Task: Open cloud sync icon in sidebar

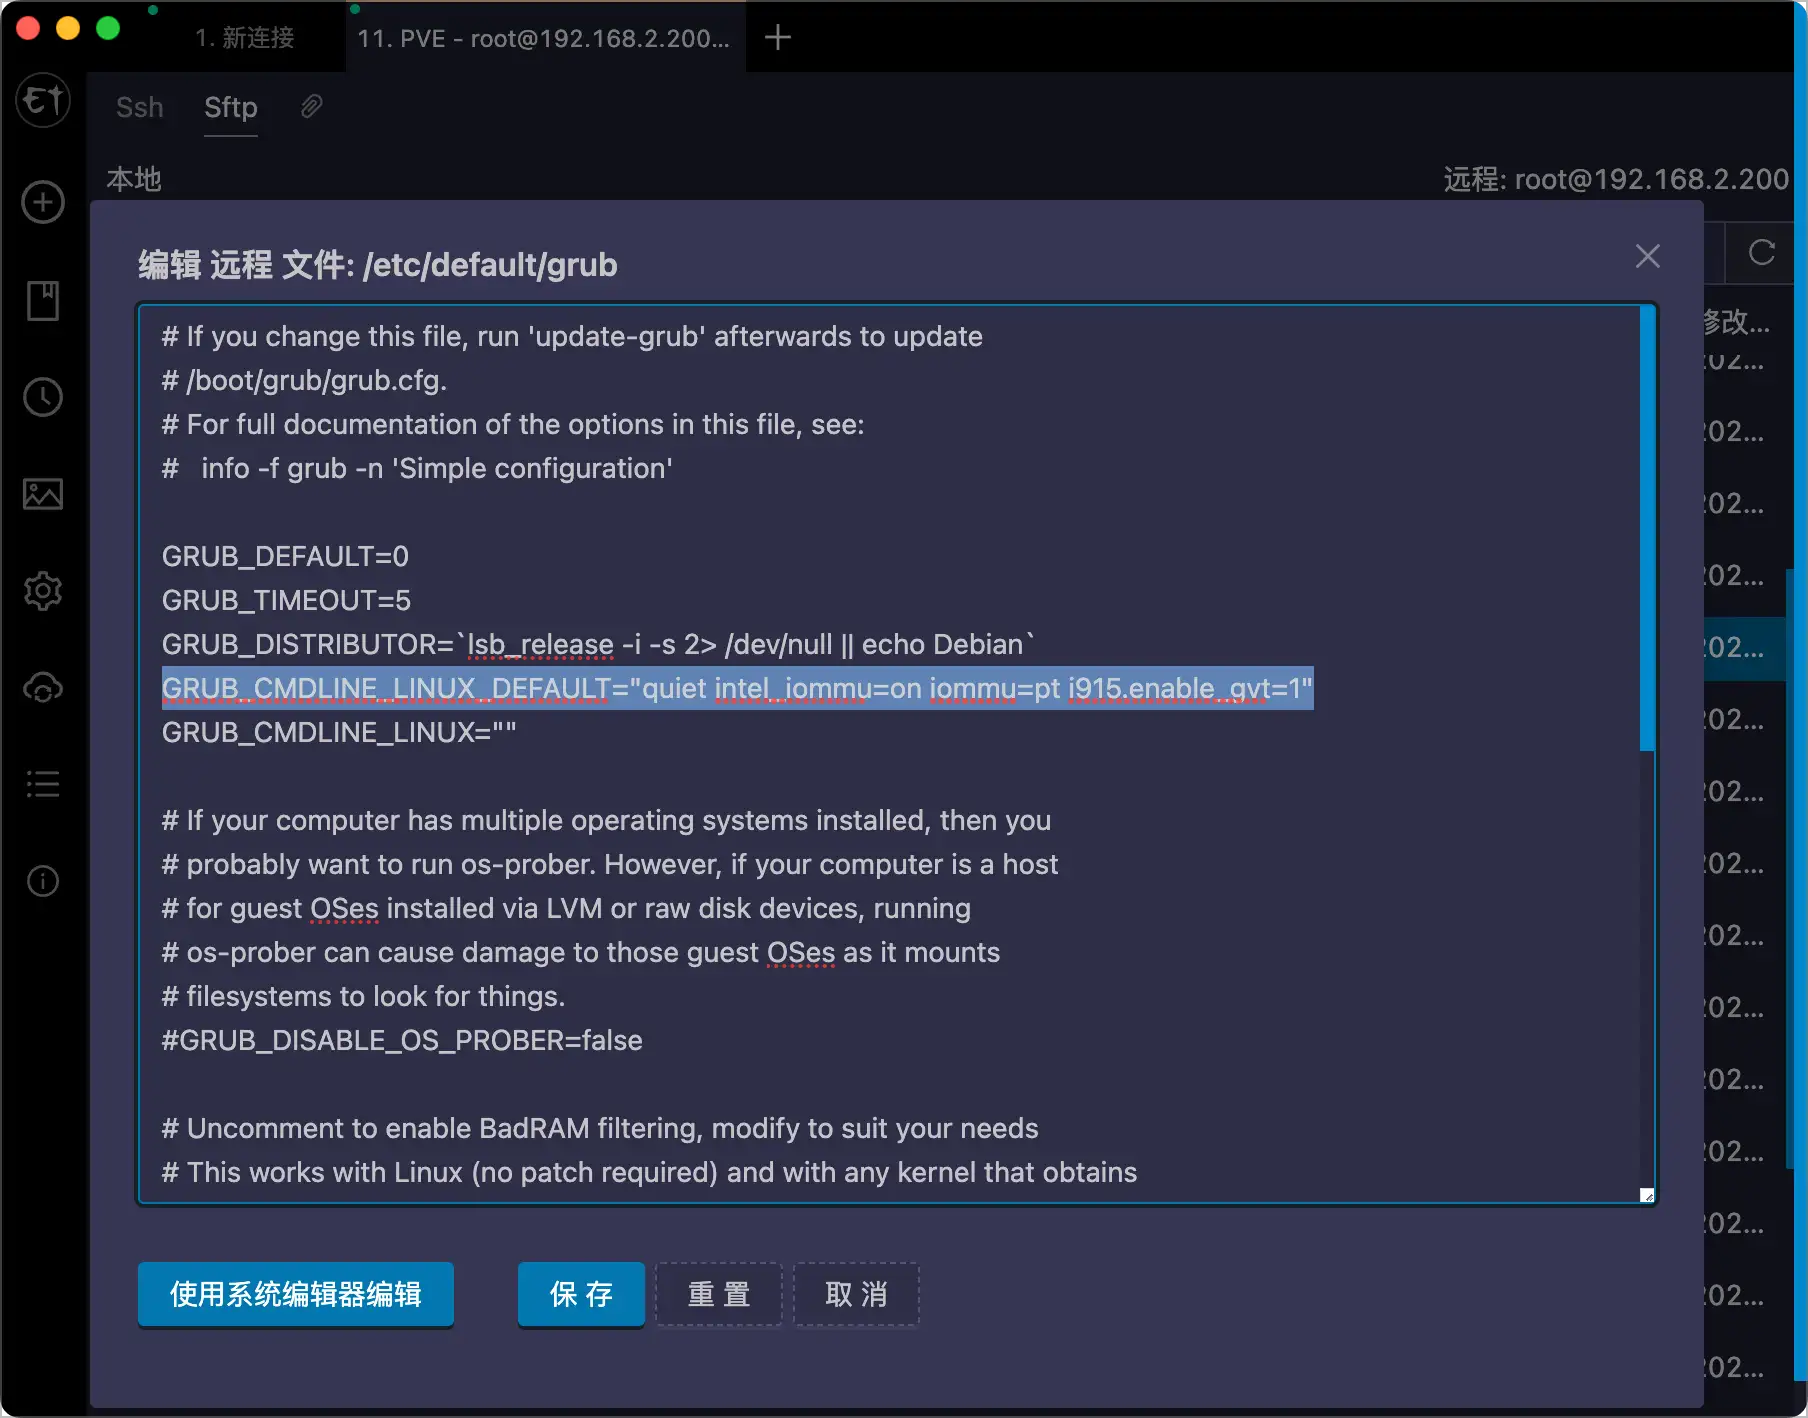Action: [x=43, y=688]
